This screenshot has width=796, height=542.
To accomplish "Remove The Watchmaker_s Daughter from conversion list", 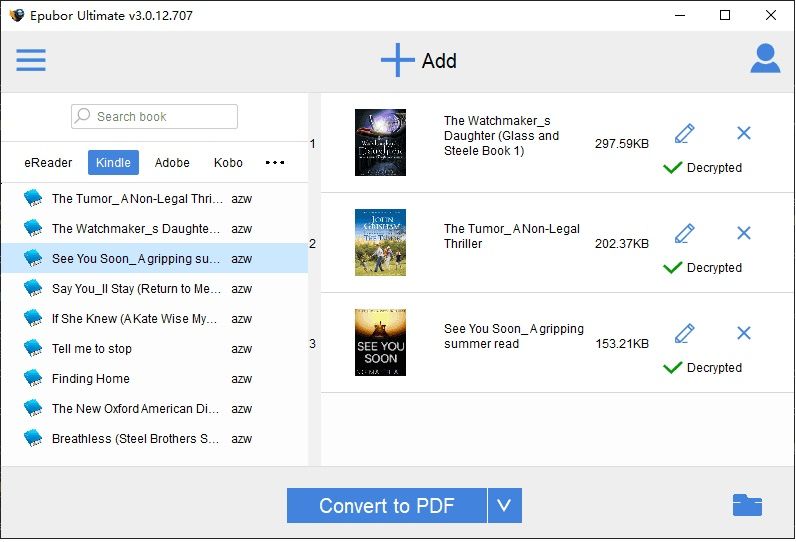I will click(x=744, y=133).
